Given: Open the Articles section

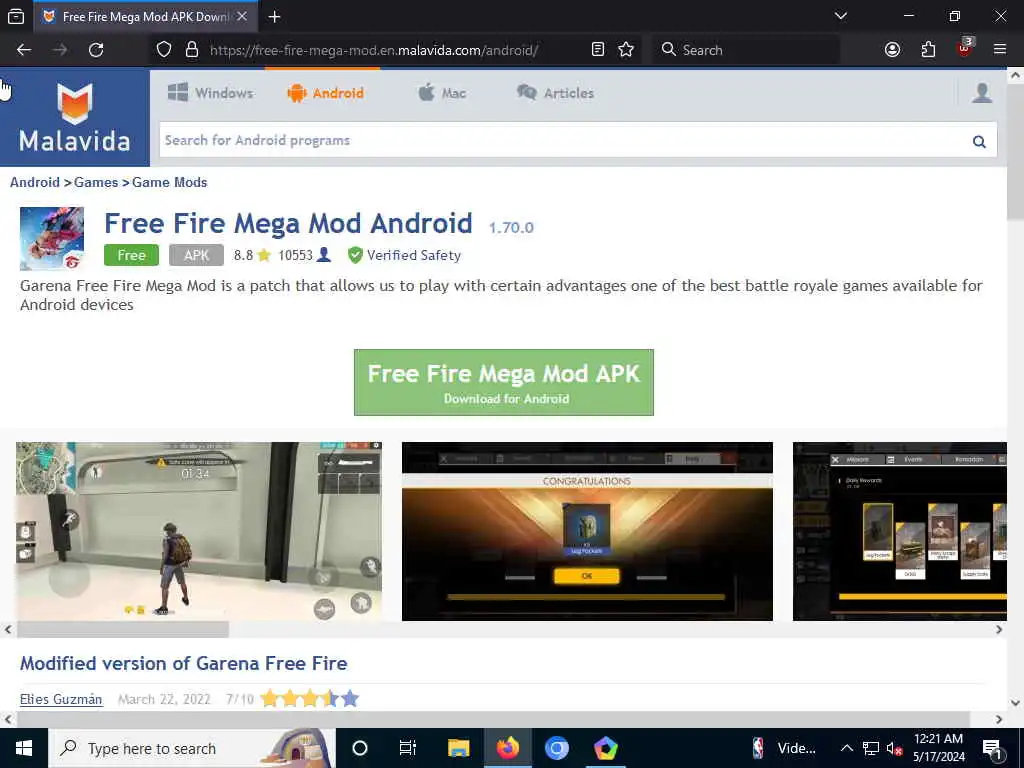Looking at the screenshot, I should (x=556, y=93).
